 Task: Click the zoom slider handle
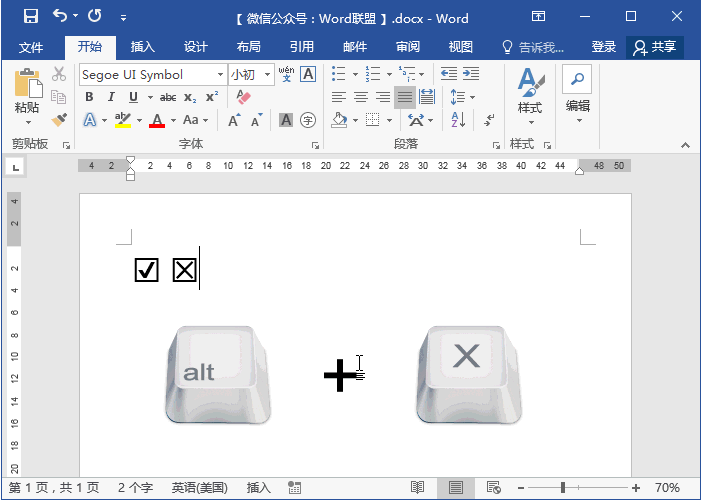click(563, 488)
